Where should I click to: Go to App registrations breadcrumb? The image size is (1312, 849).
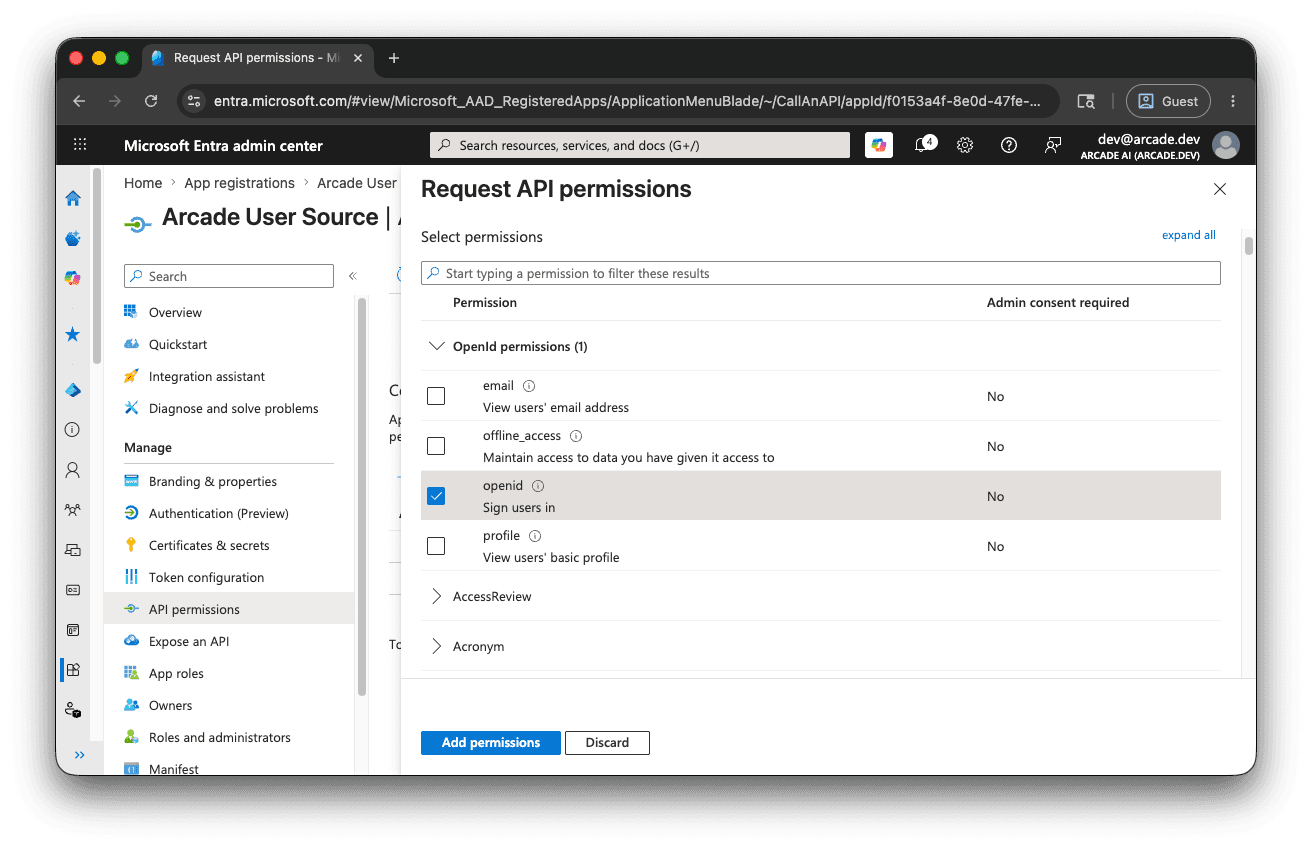pos(240,183)
